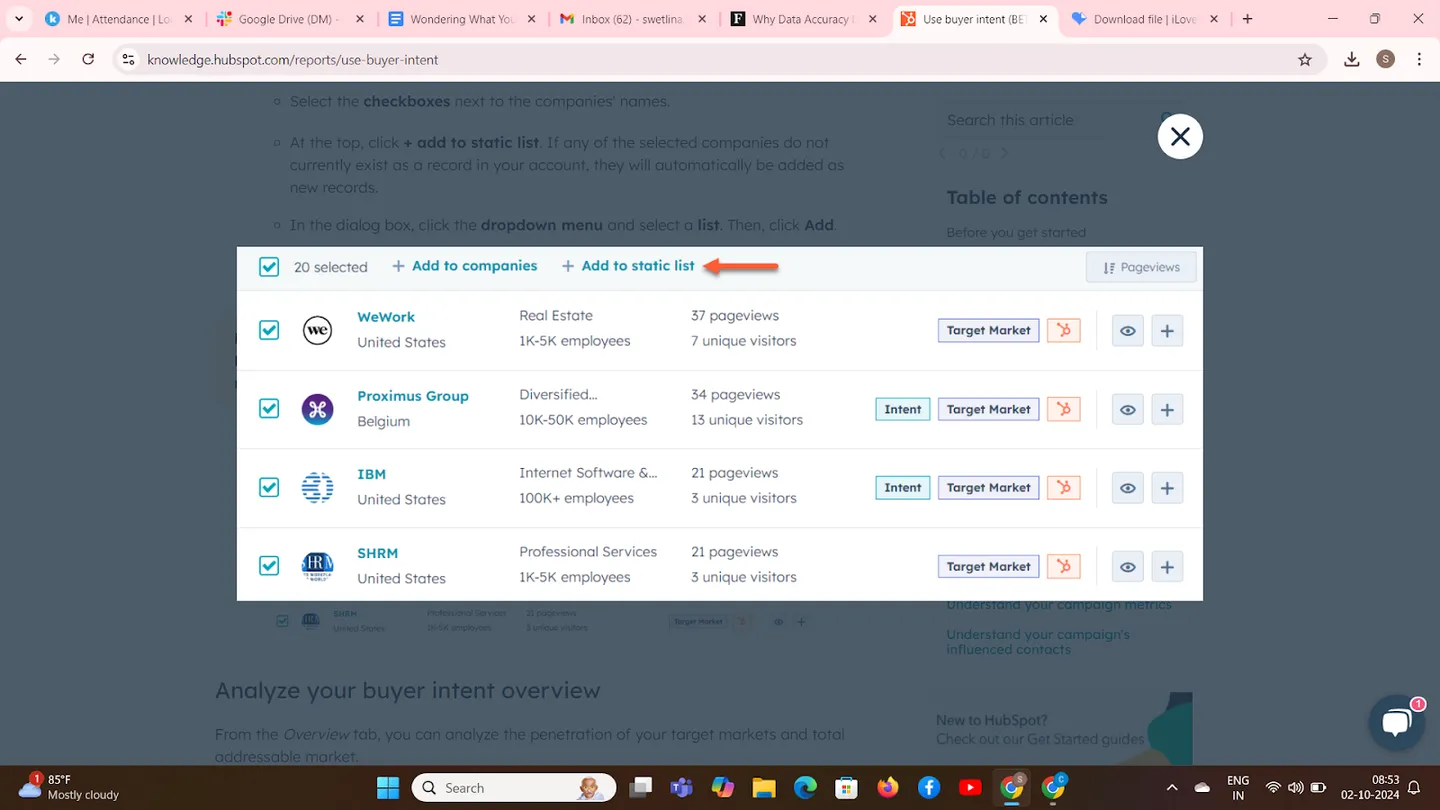Close the enlarged image overlay
Image resolution: width=1440 pixels, height=810 pixels.
pyautogui.click(x=1180, y=137)
